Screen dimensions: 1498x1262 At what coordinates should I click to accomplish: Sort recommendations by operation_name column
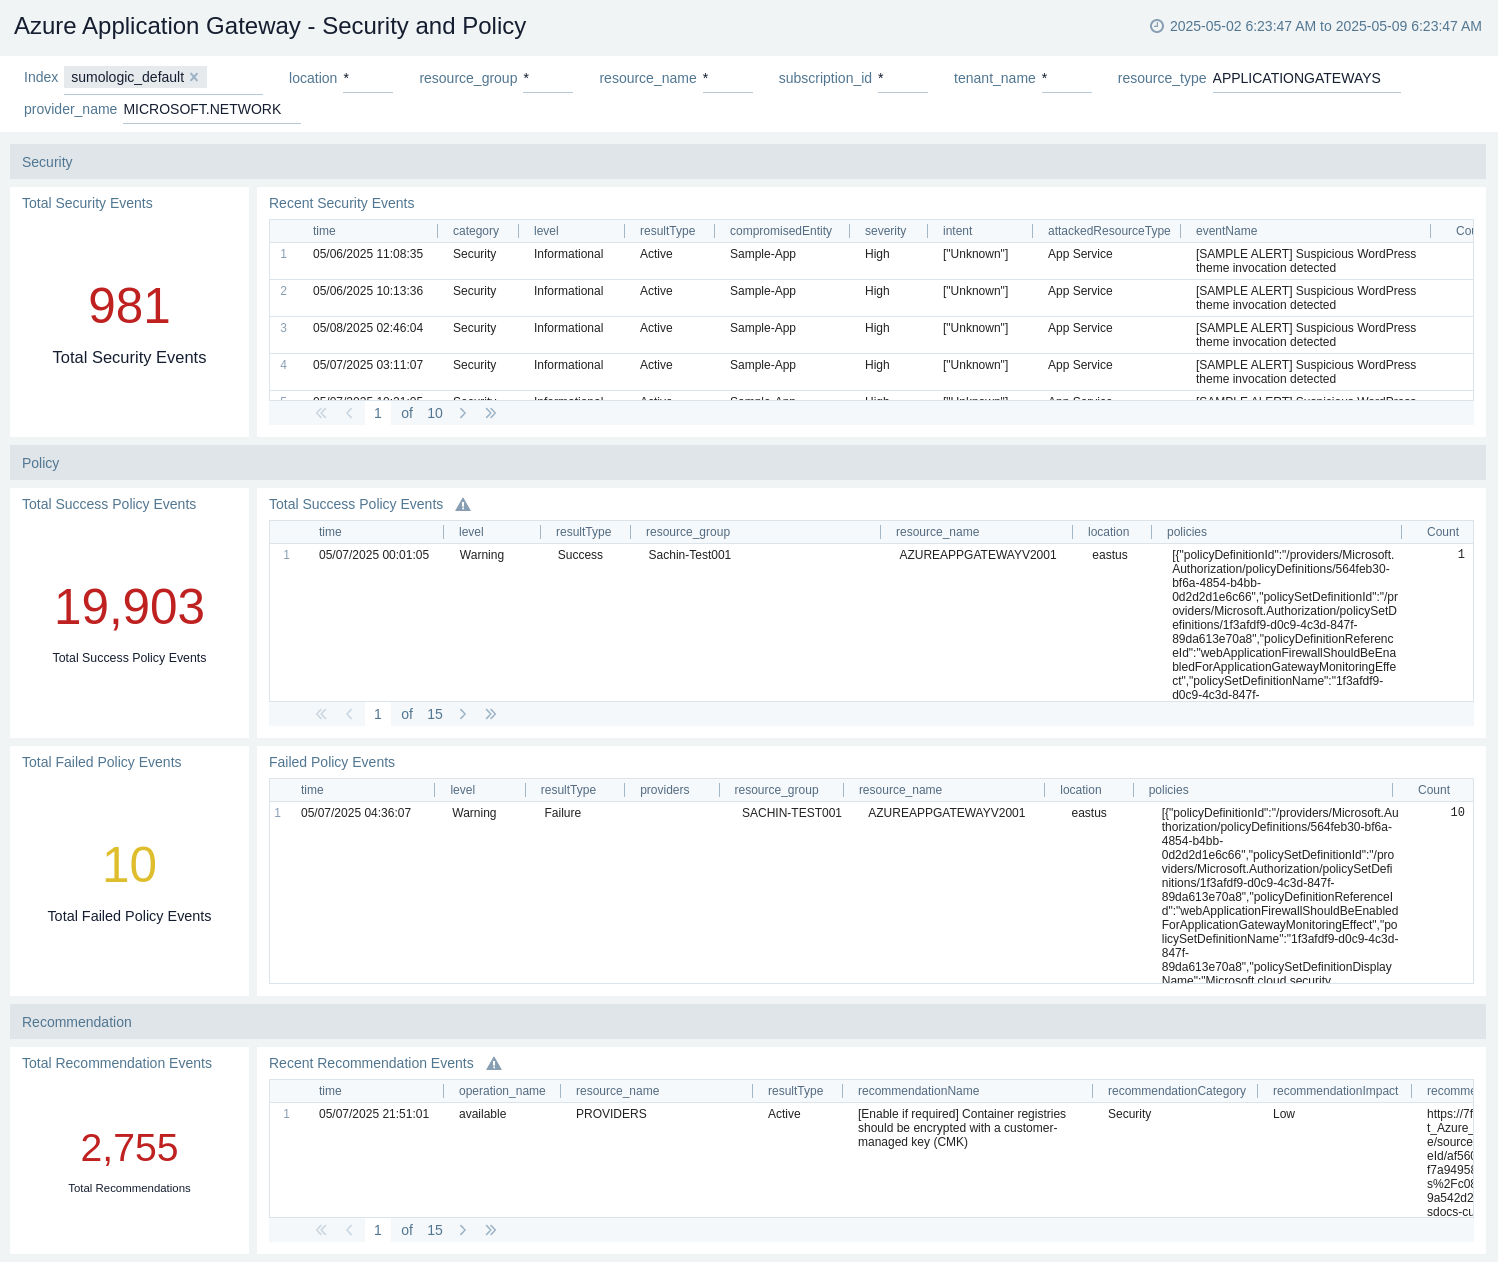pyautogui.click(x=502, y=1091)
